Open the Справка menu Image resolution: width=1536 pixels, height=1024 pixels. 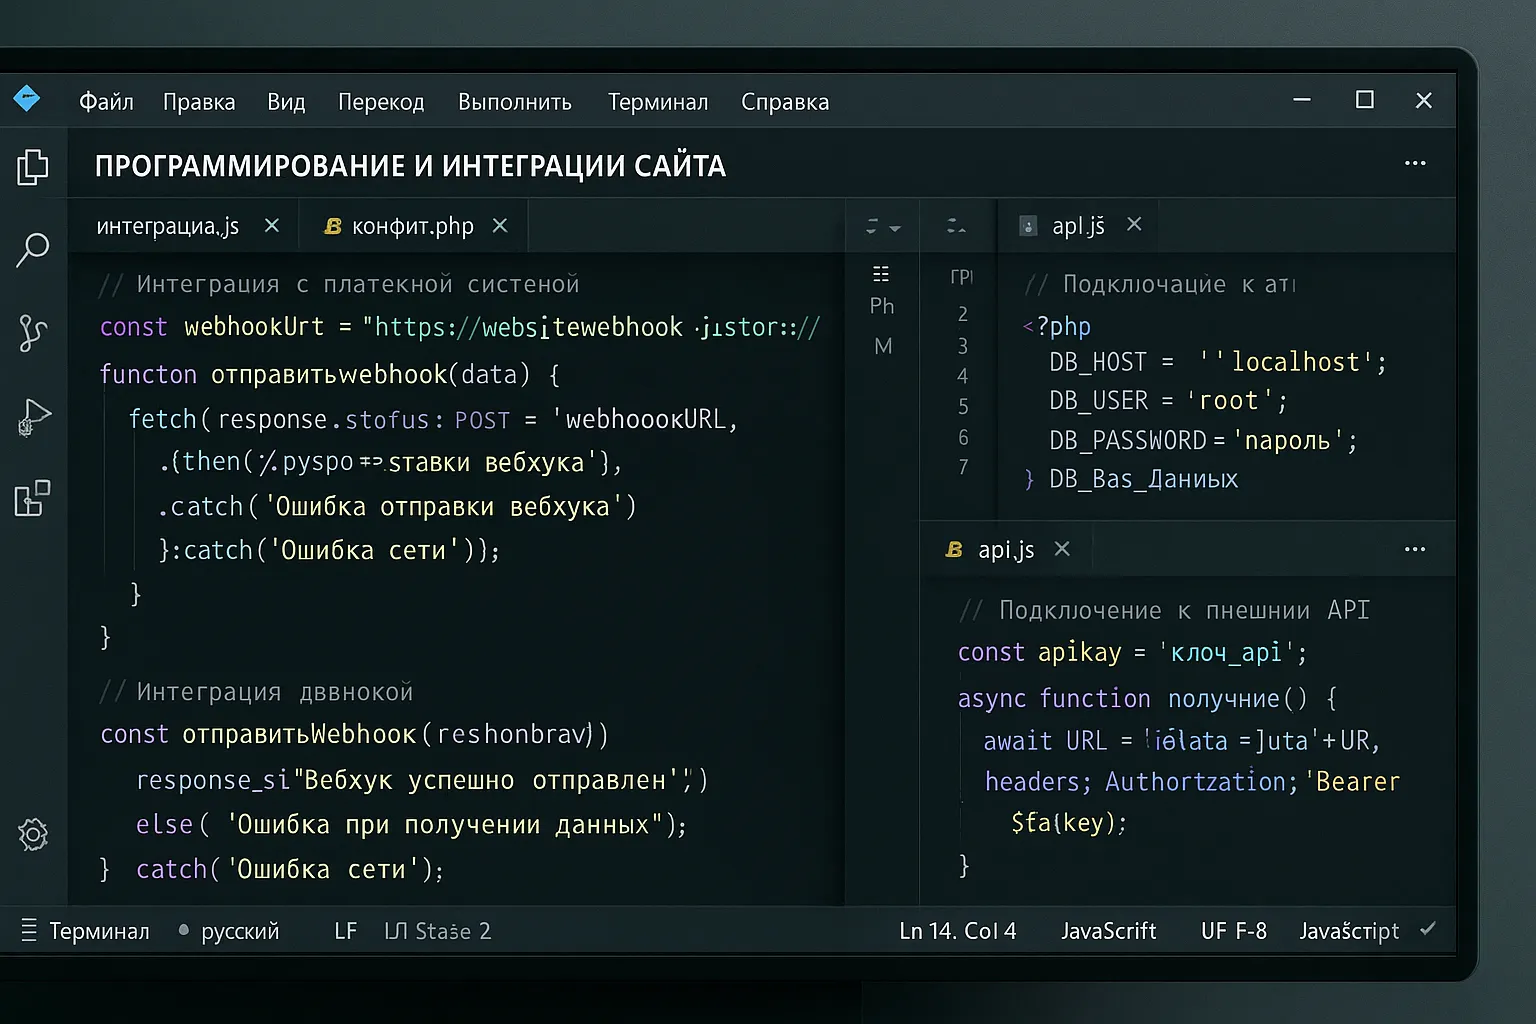pos(785,101)
